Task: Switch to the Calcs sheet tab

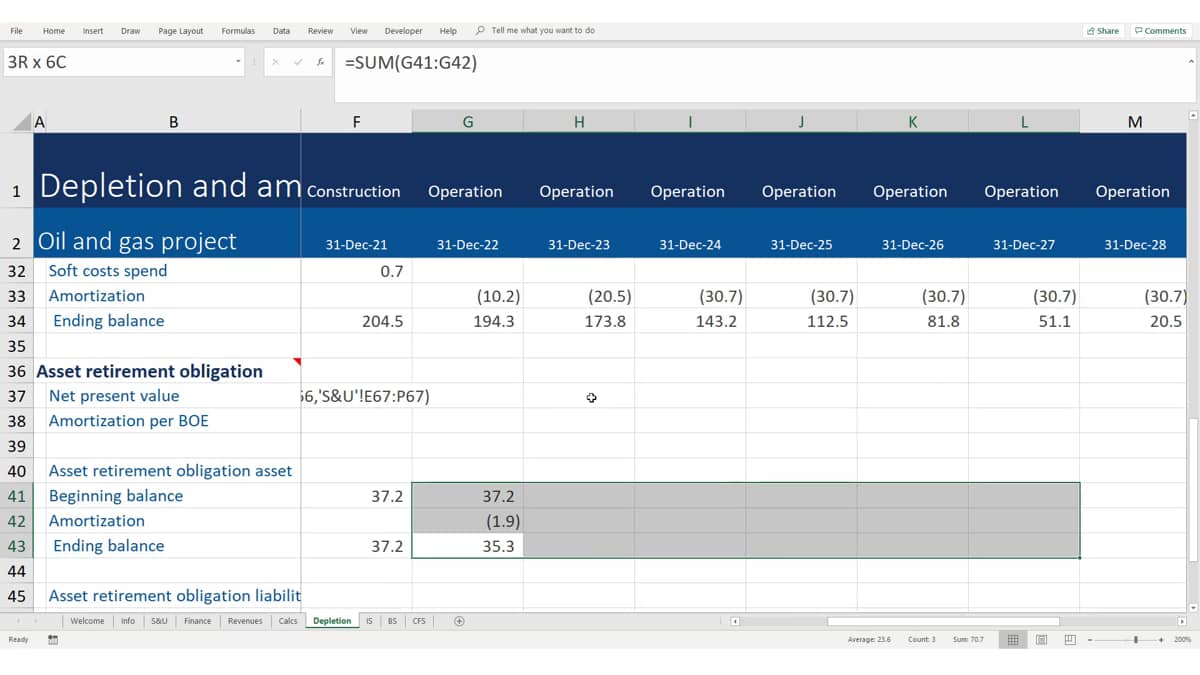Action: [288, 621]
